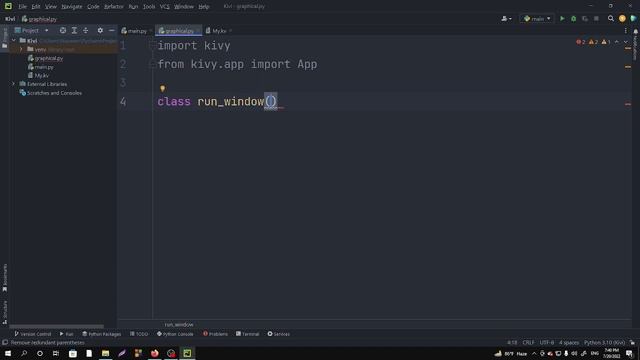Open File Explorer in Windows taskbar
The image size is (640, 360).
(105, 353)
